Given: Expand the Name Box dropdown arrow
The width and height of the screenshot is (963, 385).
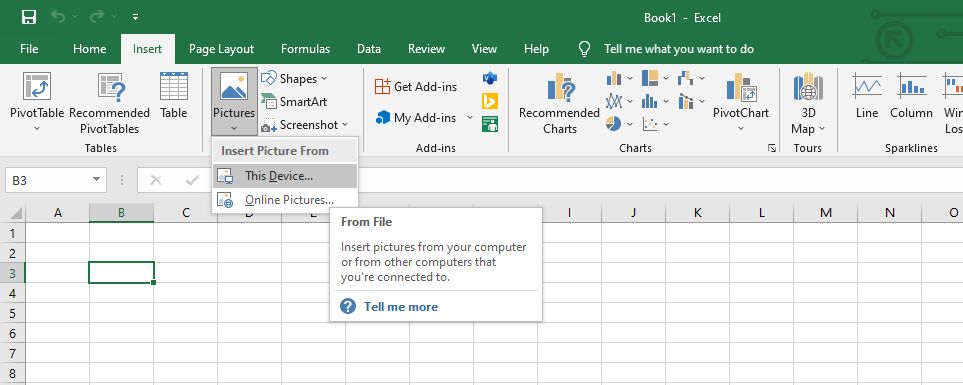Looking at the screenshot, I should (96, 180).
